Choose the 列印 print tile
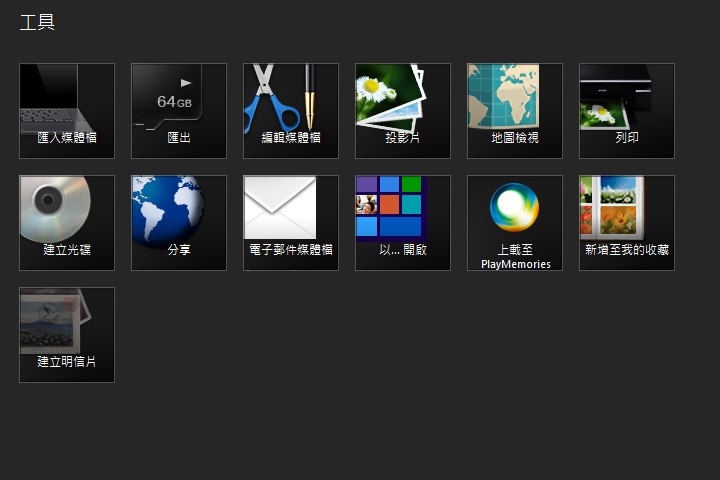This screenshot has width=720, height=480. click(627, 111)
